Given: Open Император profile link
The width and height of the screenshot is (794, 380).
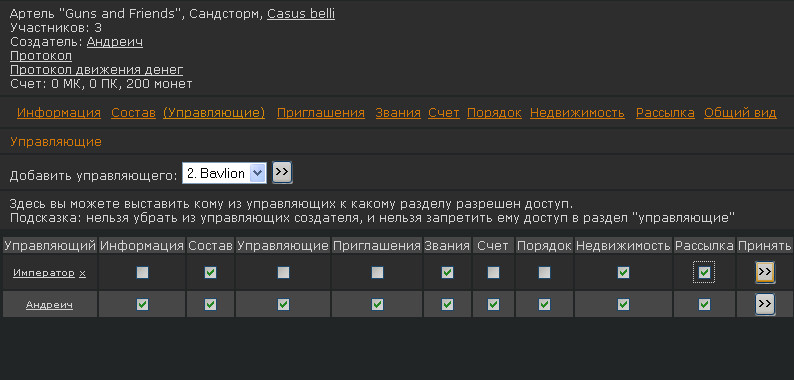Looking at the screenshot, I should coord(44,273).
